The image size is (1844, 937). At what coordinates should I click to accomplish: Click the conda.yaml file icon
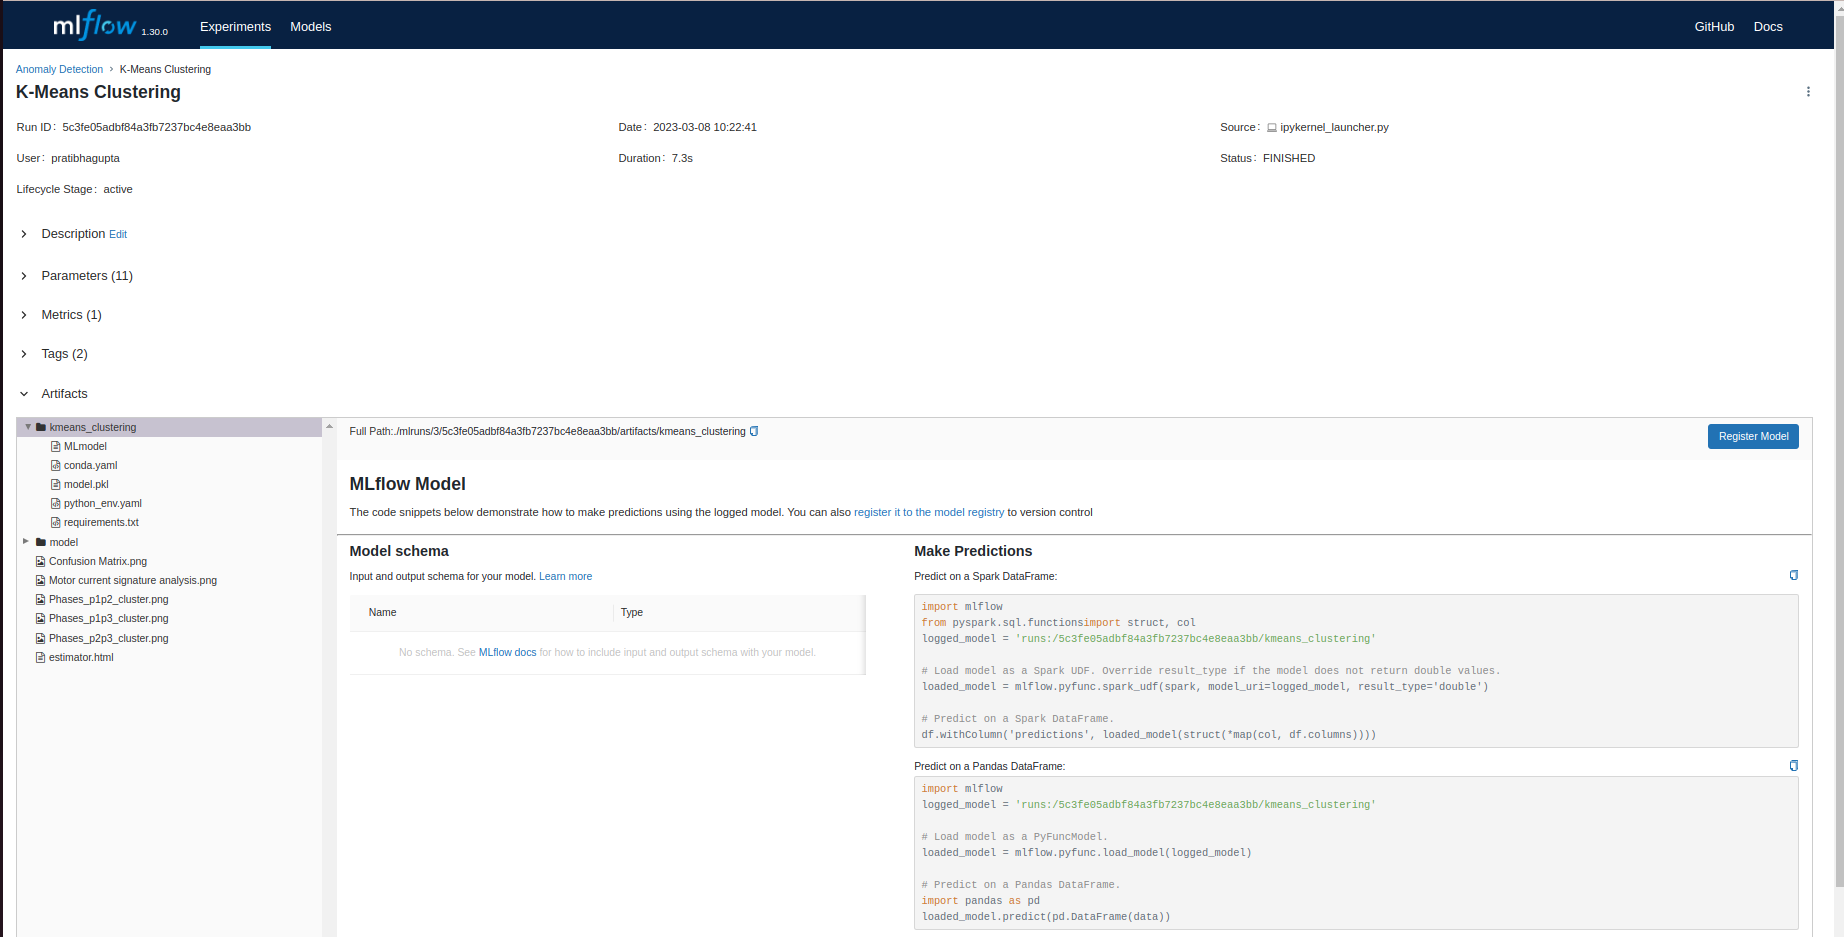click(56, 465)
